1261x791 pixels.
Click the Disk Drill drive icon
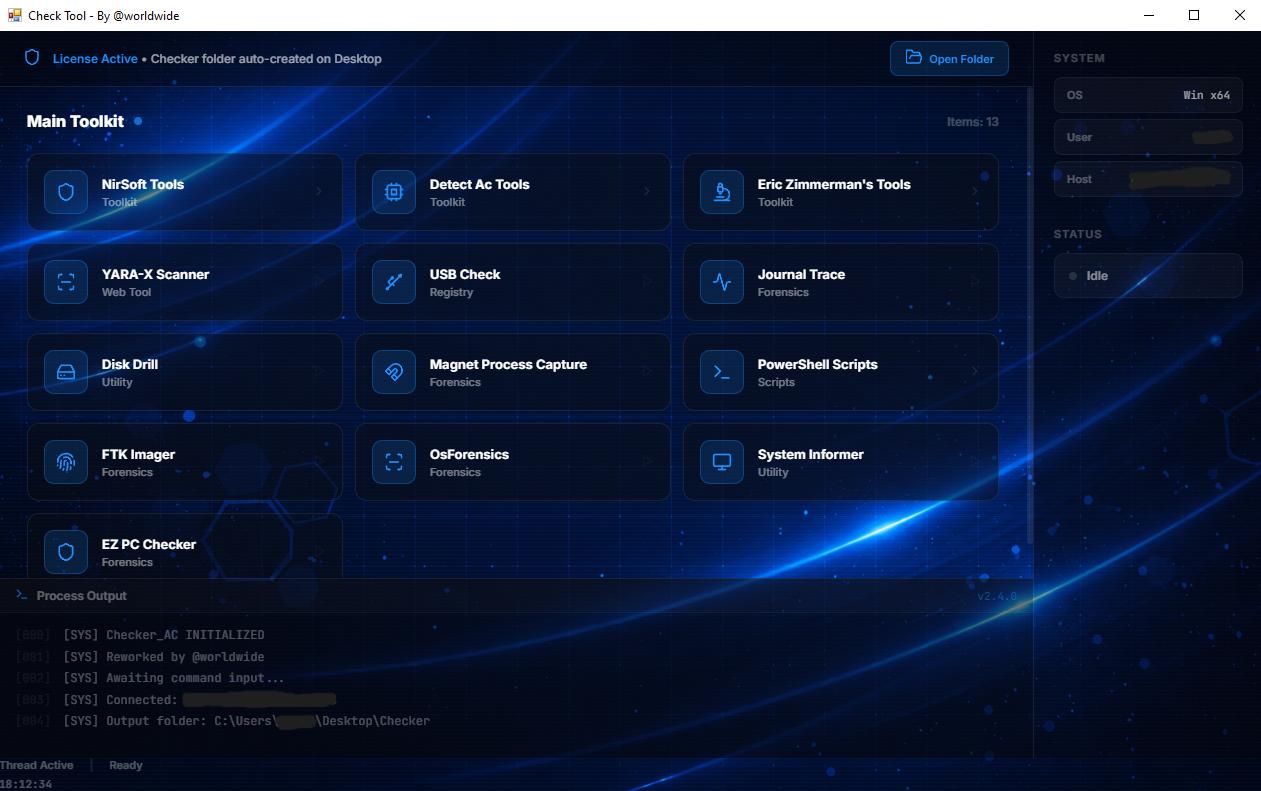[x=66, y=372]
